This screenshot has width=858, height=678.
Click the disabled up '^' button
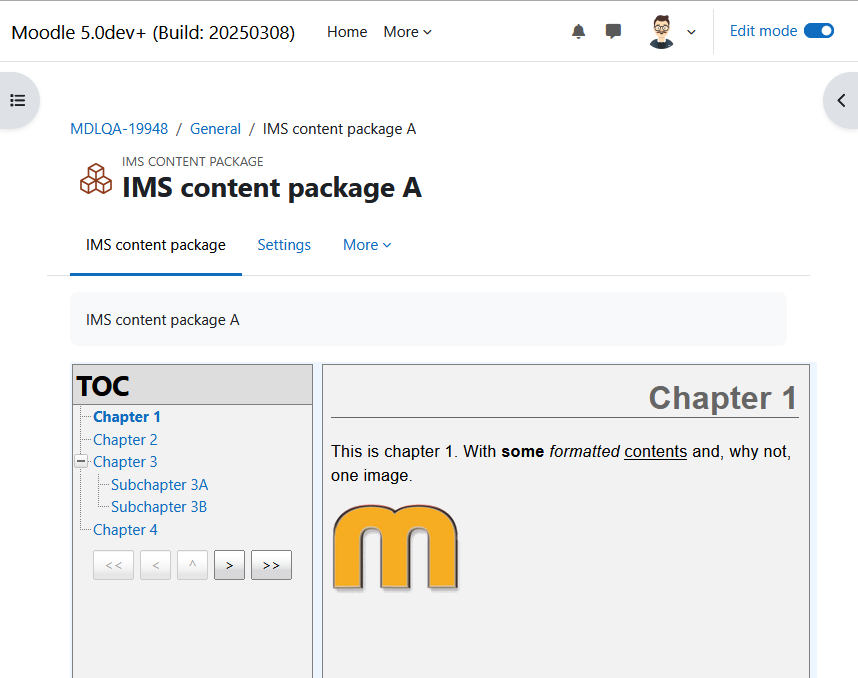(193, 565)
